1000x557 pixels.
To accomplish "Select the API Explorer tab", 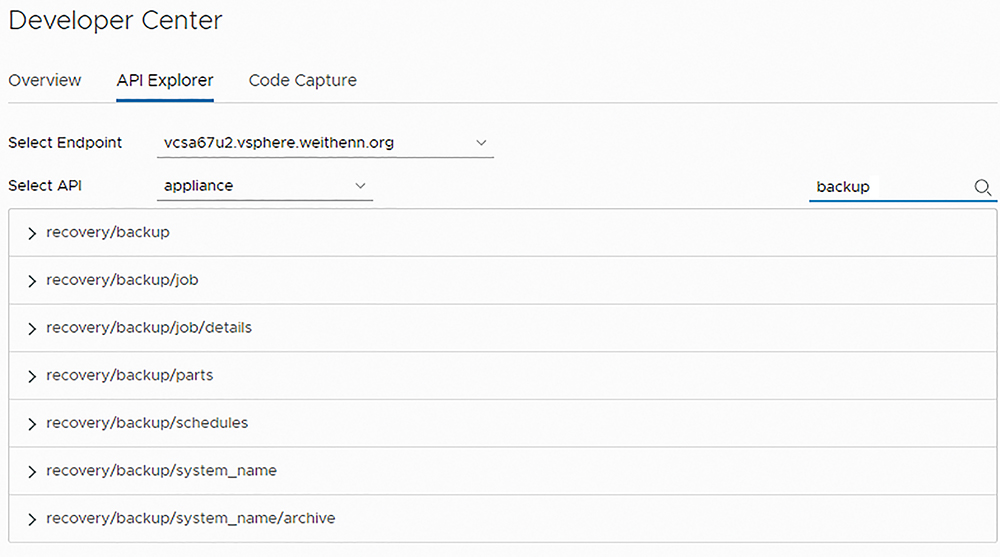I will click(165, 80).
